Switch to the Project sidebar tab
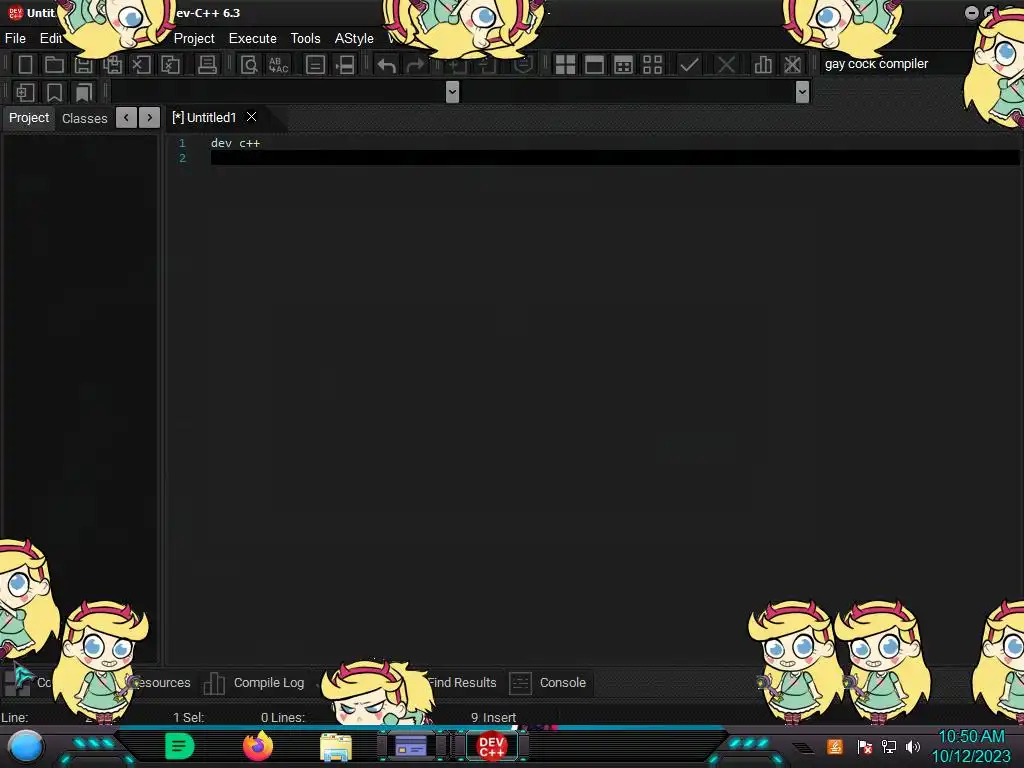The image size is (1024, 768). 29,118
